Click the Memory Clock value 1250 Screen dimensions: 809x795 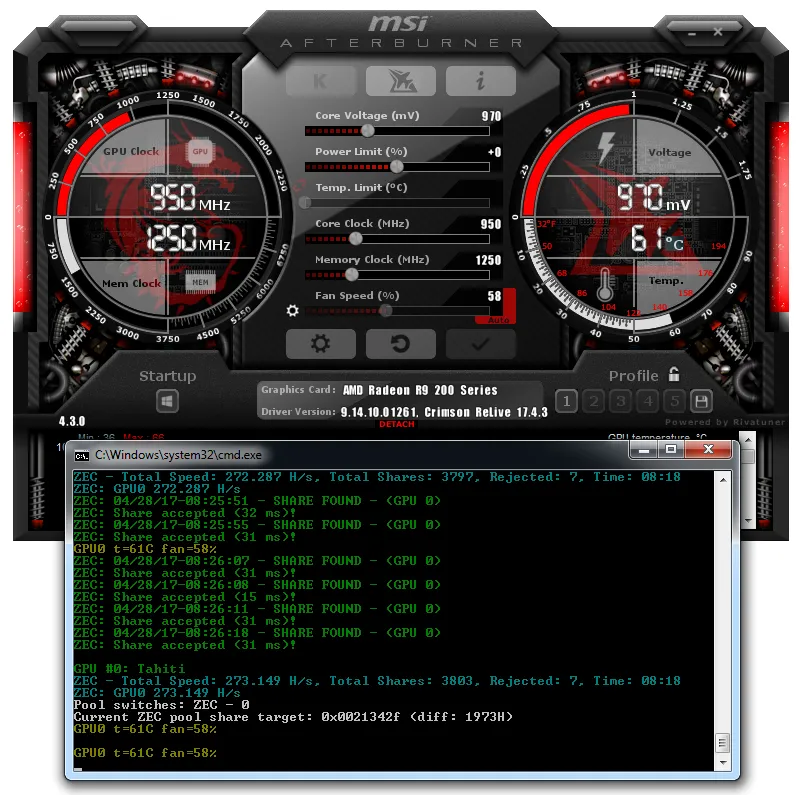pyautogui.click(x=488, y=260)
